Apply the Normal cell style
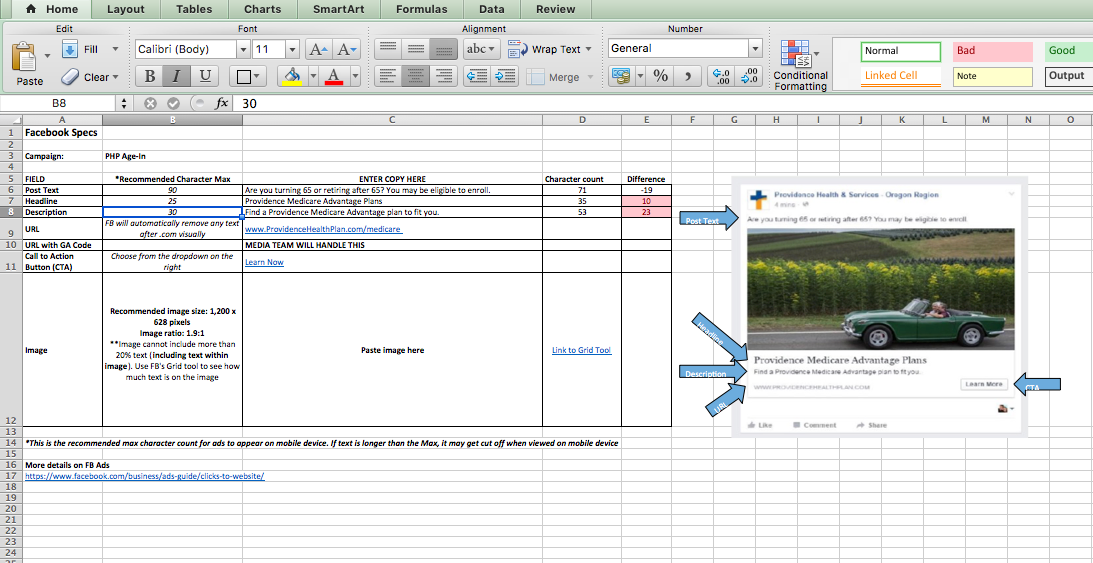Image resolution: width=1093 pixels, height=563 pixels. 901,51
